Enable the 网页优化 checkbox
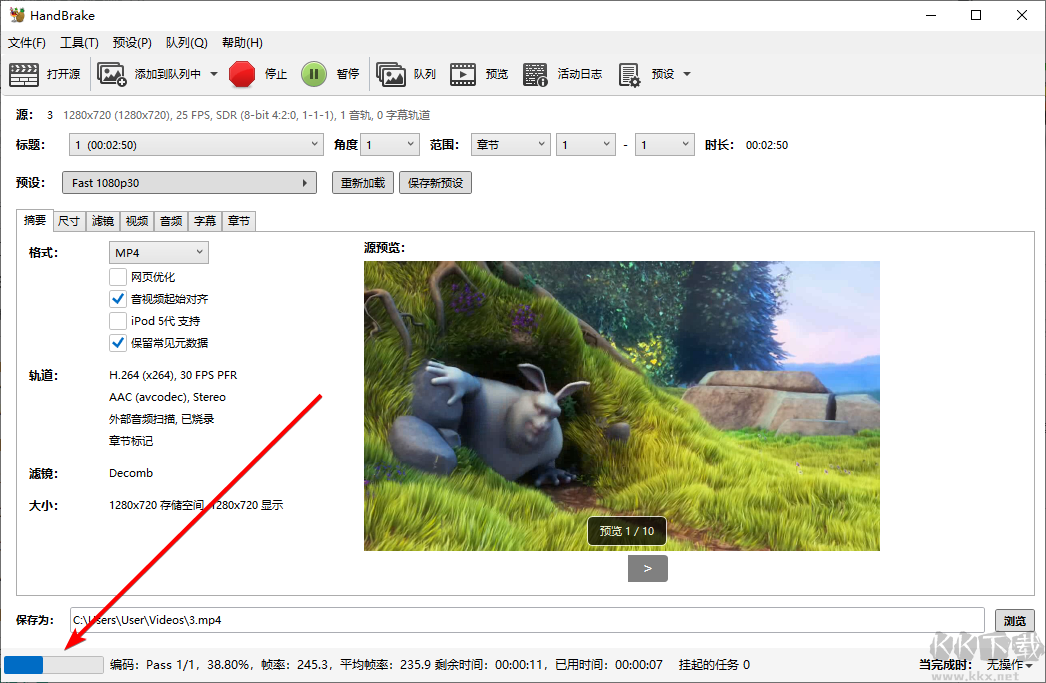 pos(118,277)
